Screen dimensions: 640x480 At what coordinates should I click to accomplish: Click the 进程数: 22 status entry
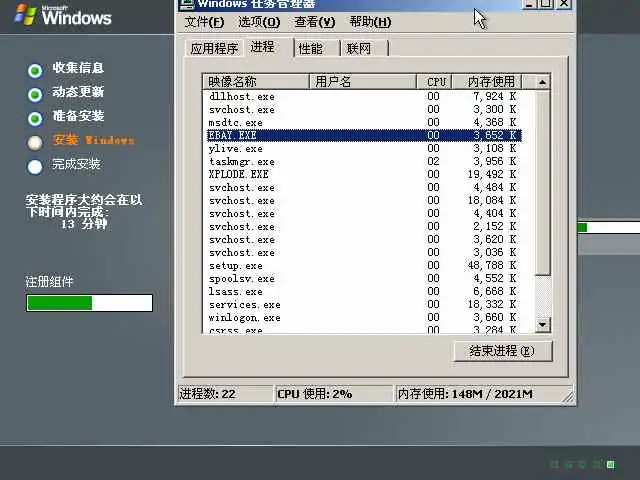point(225,394)
